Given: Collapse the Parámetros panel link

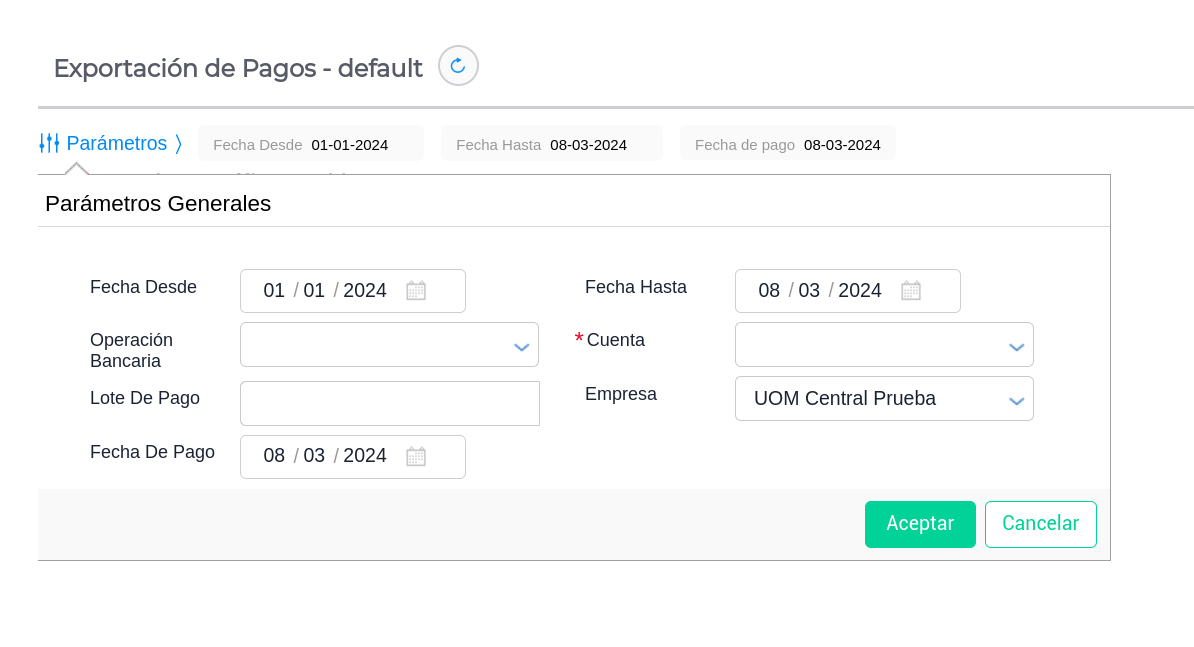Looking at the screenshot, I should coord(116,143).
